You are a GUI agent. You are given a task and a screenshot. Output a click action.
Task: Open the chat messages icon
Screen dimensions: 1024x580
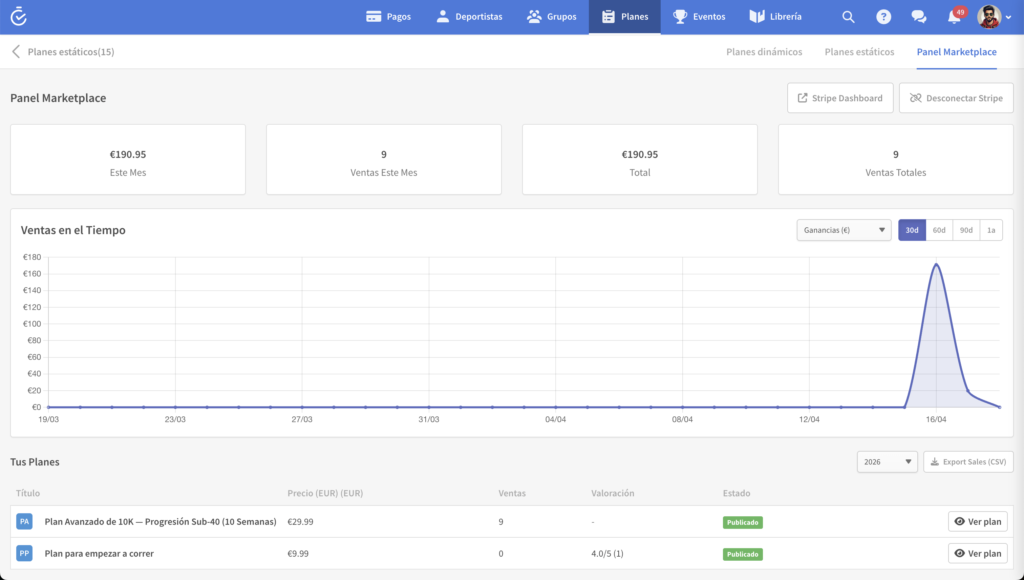(x=918, y=17)
